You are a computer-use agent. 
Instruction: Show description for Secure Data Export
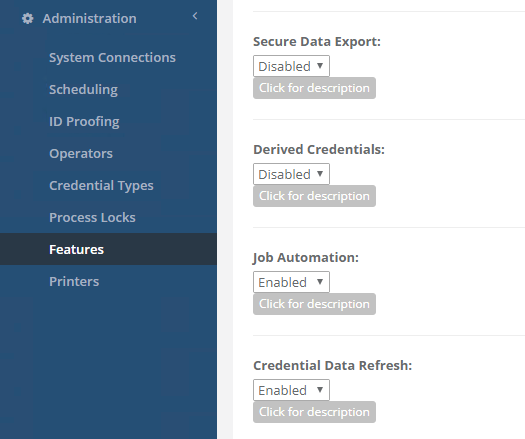tap(314, 88)
